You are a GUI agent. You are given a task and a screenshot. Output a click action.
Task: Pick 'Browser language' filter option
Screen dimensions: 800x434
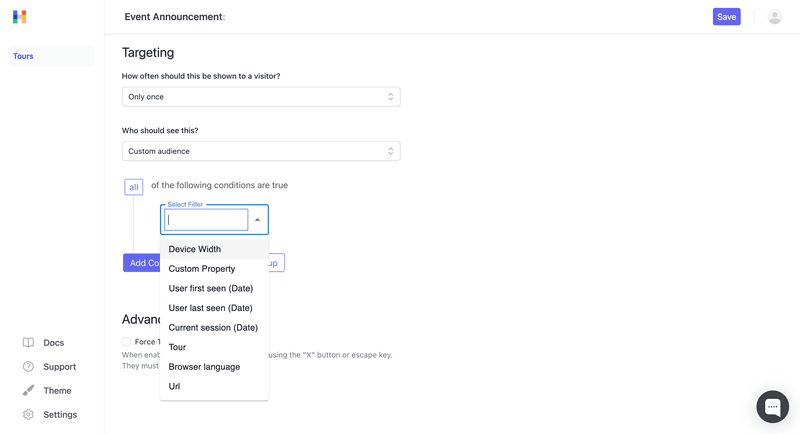[x=204, y=367]
